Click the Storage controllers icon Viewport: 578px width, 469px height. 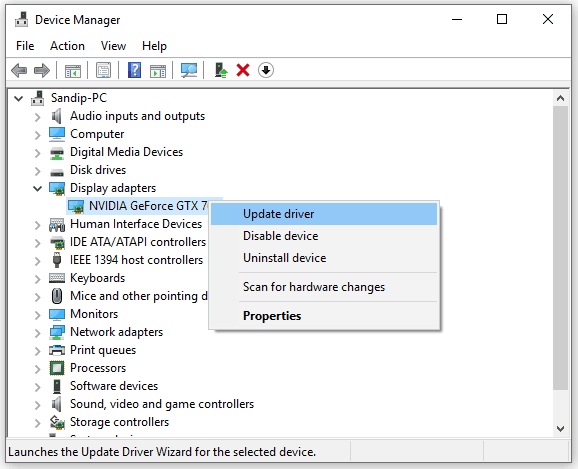coord(57,422)
